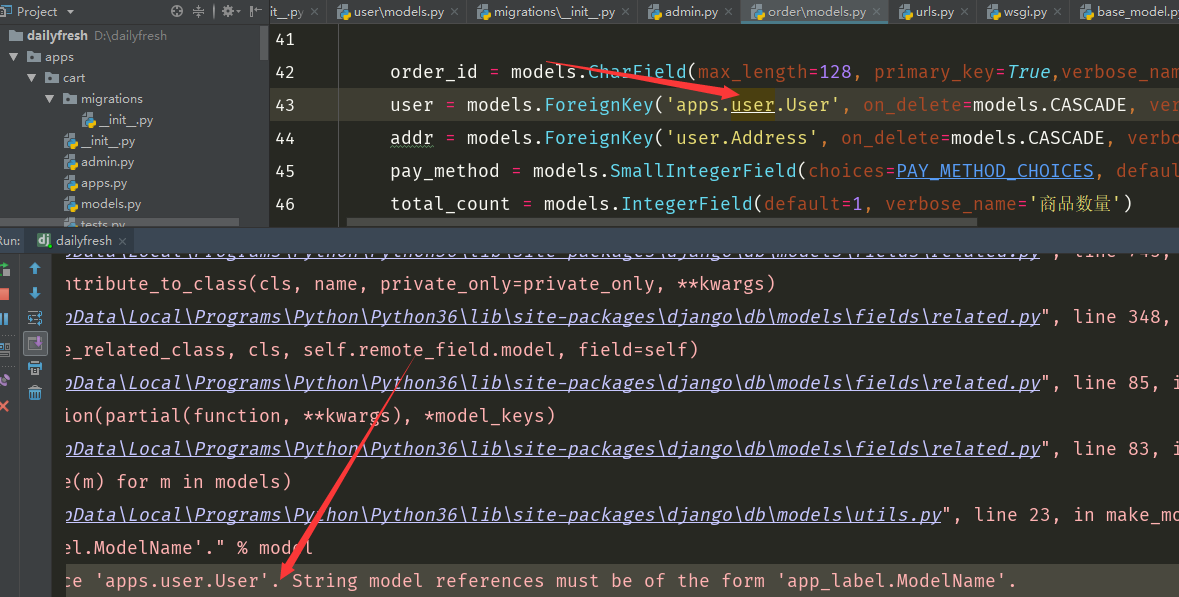This screenshot has height=597, width=1179.
Task: Open utils.py link at line 23
Action: [503, 516]
